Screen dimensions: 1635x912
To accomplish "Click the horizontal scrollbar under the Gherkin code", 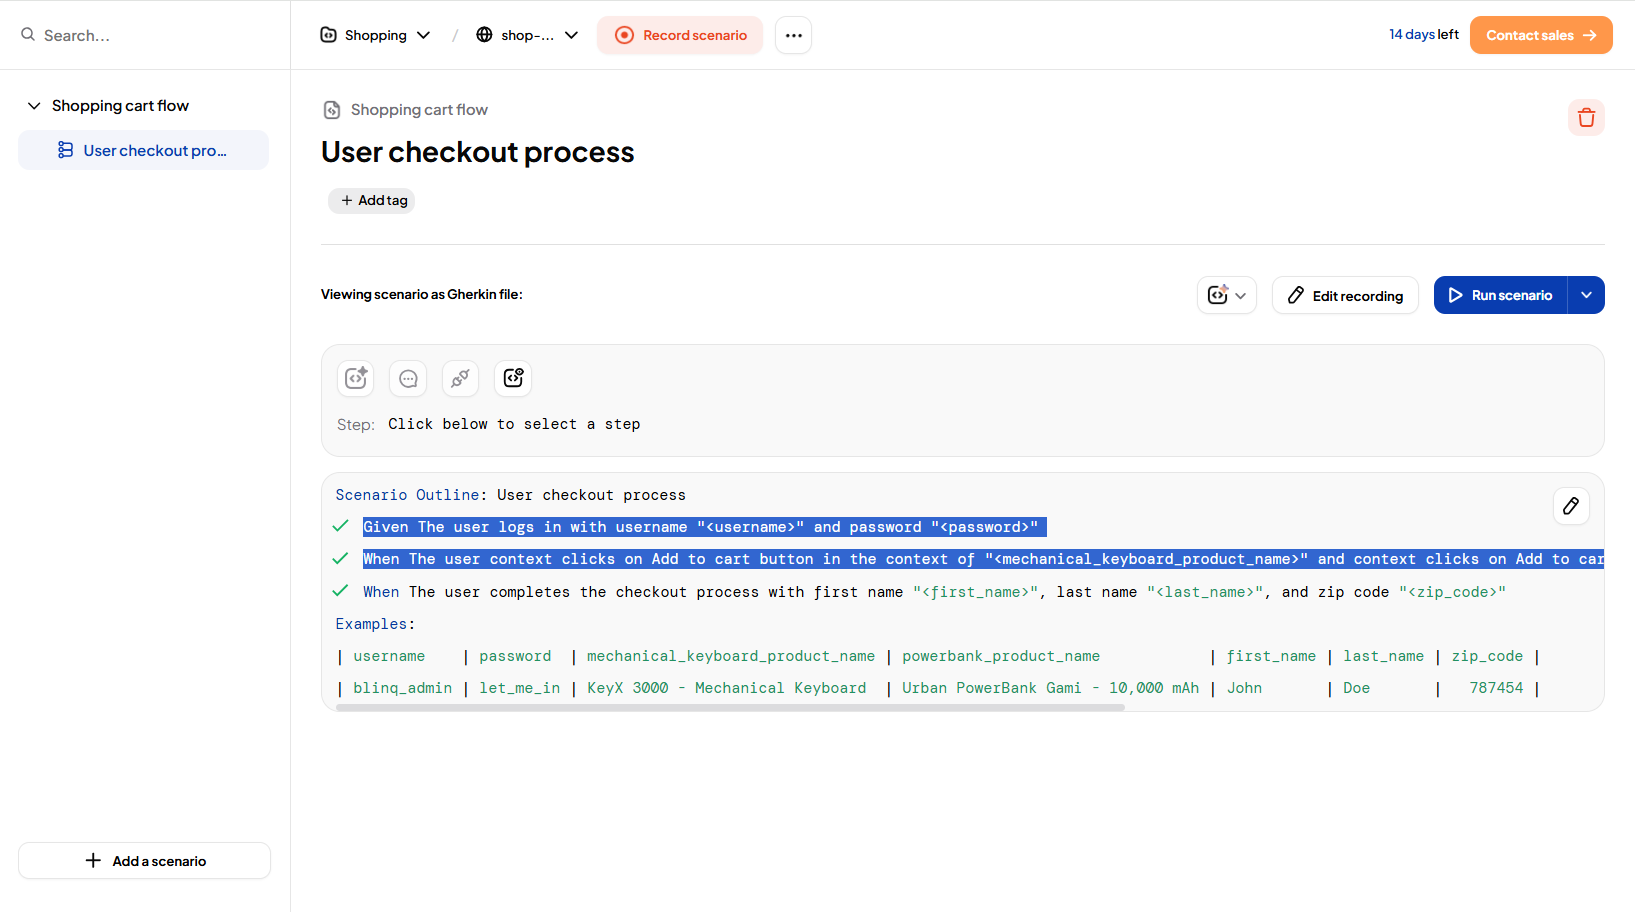I will point(730,707).
